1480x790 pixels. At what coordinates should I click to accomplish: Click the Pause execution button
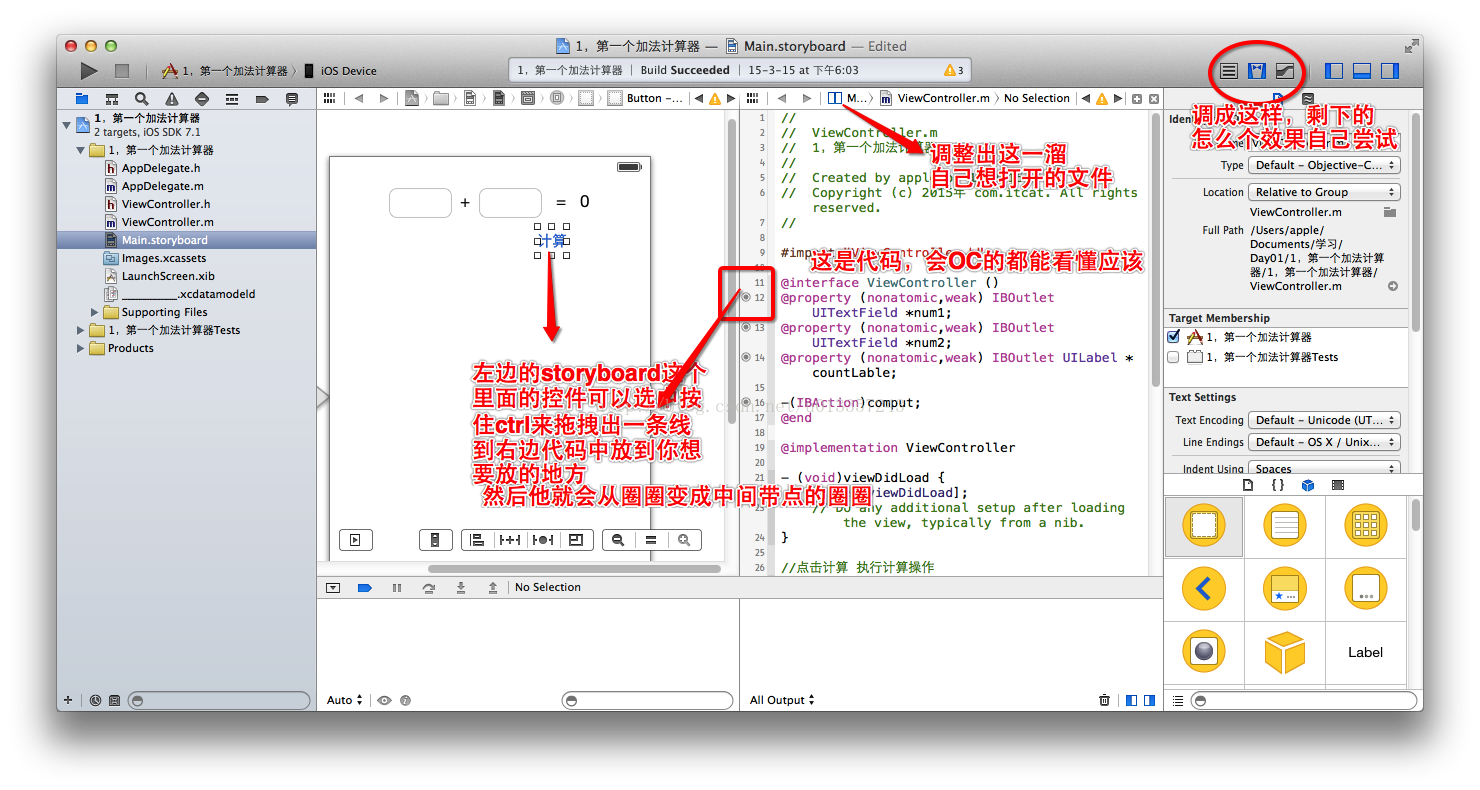397,588
